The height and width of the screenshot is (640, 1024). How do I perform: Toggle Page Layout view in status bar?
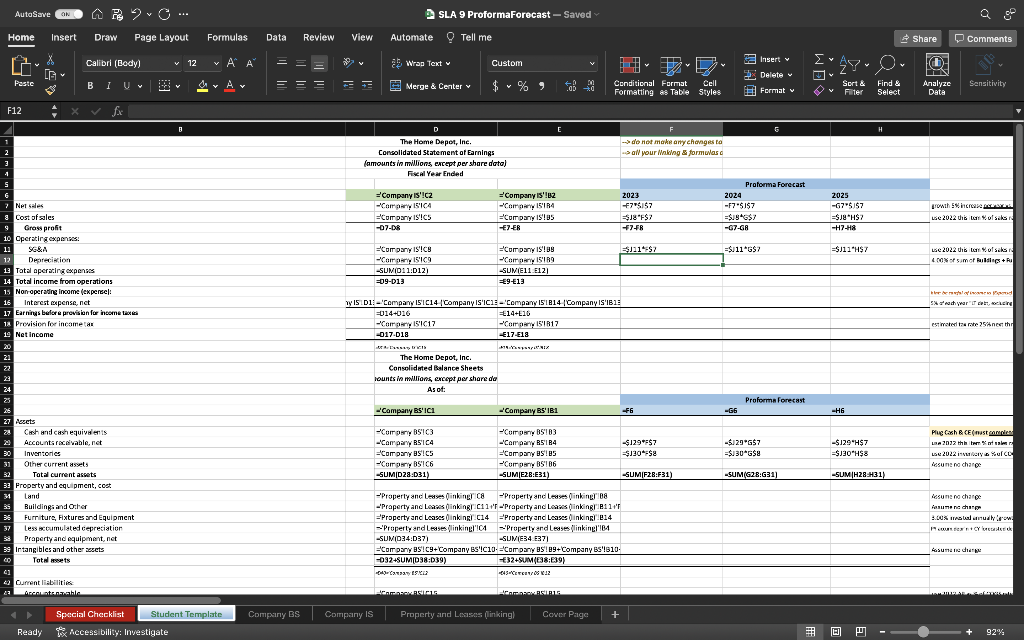[835, 632]
